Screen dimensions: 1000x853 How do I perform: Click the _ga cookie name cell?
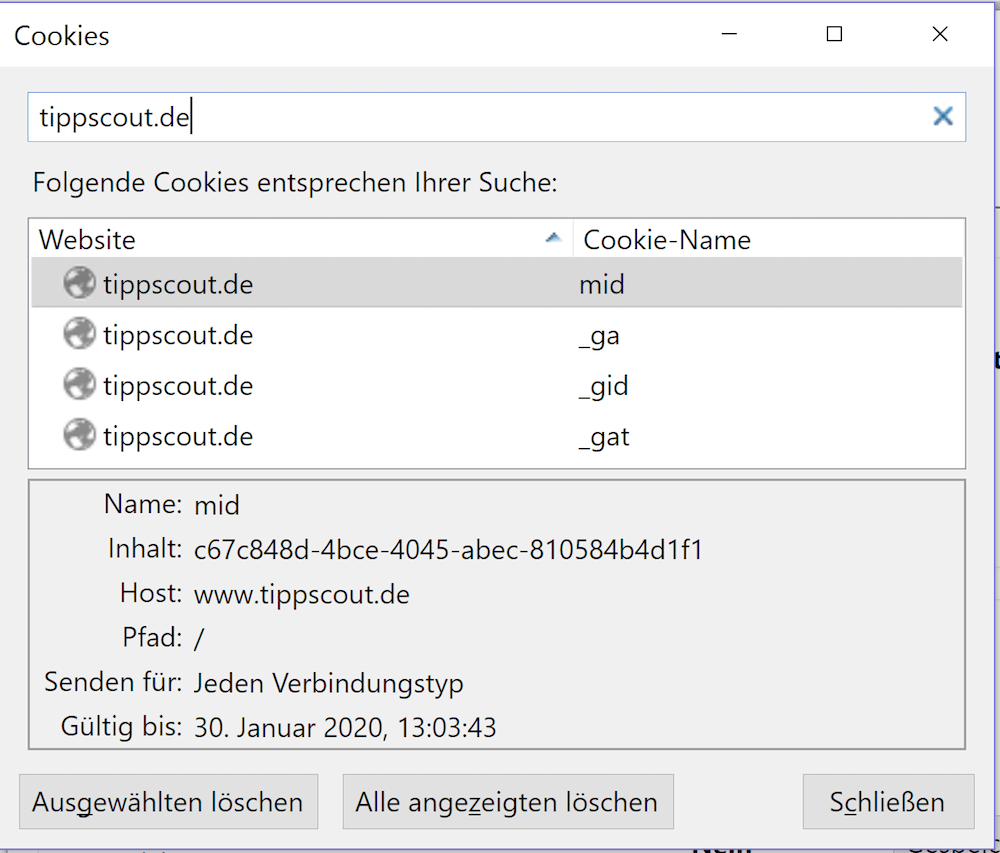(599, 337)
